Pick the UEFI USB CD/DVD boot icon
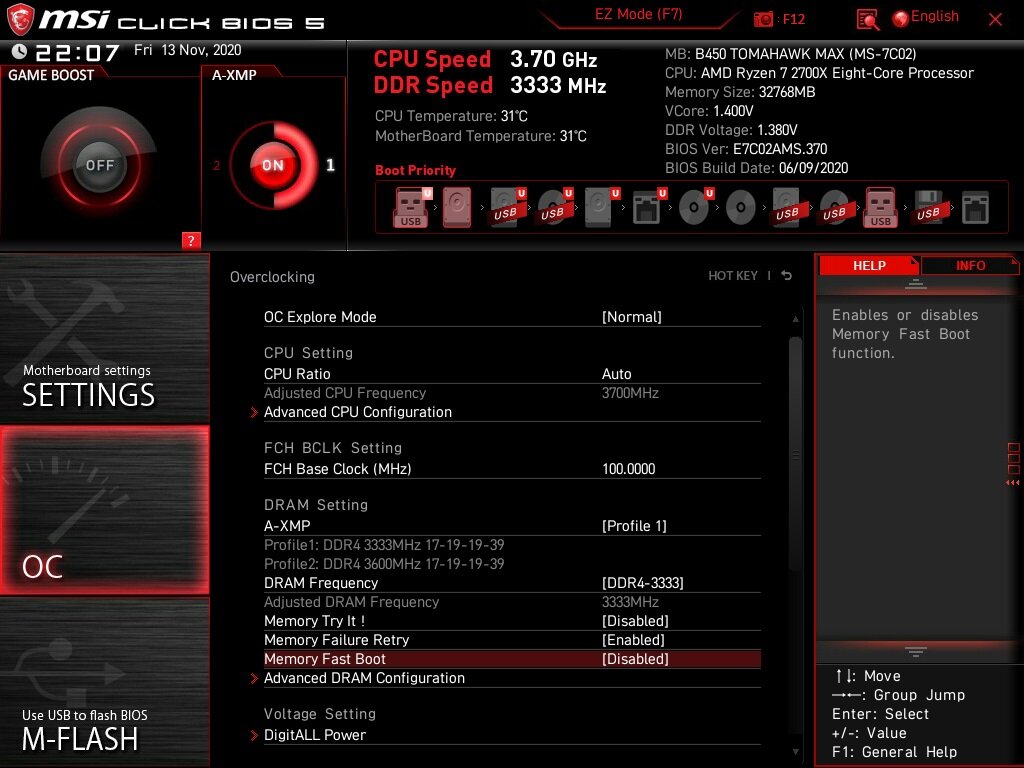 tap(554, 207)
